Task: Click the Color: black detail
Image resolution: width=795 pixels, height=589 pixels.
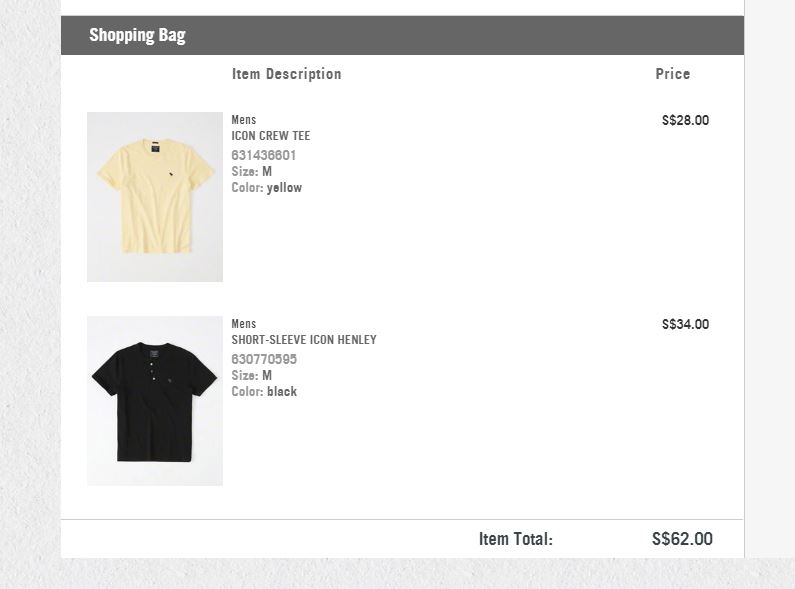Action: tap(264, 392)
